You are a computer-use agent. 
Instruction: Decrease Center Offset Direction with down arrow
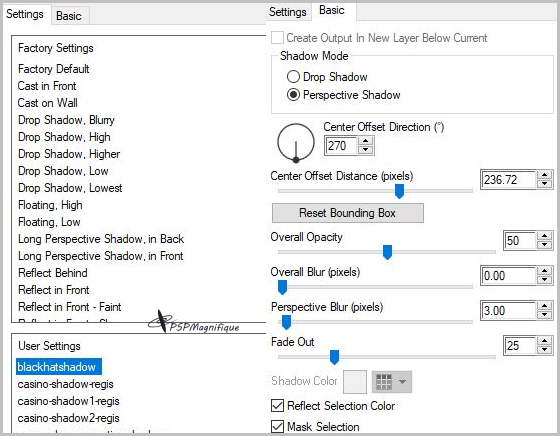tap(365, 150)
